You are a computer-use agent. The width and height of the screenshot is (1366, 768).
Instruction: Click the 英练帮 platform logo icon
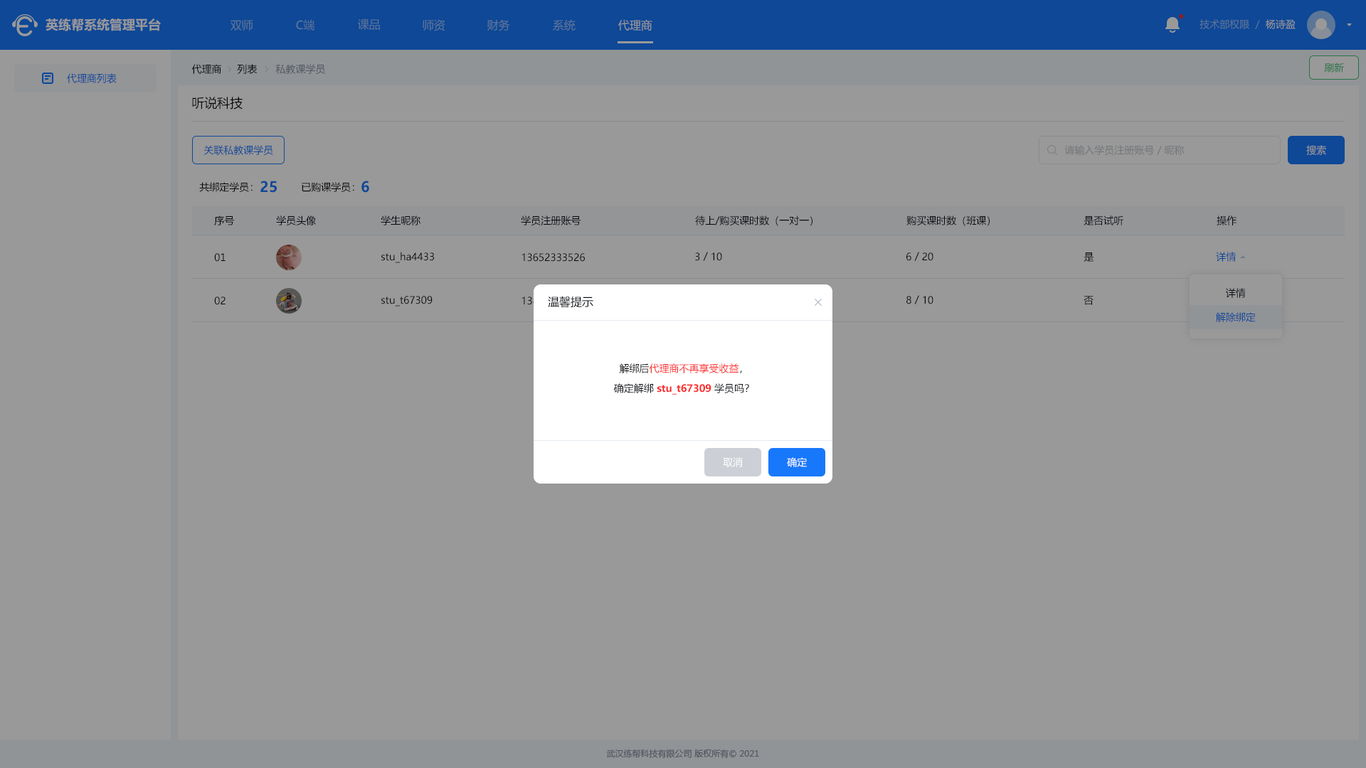point(24,25)
